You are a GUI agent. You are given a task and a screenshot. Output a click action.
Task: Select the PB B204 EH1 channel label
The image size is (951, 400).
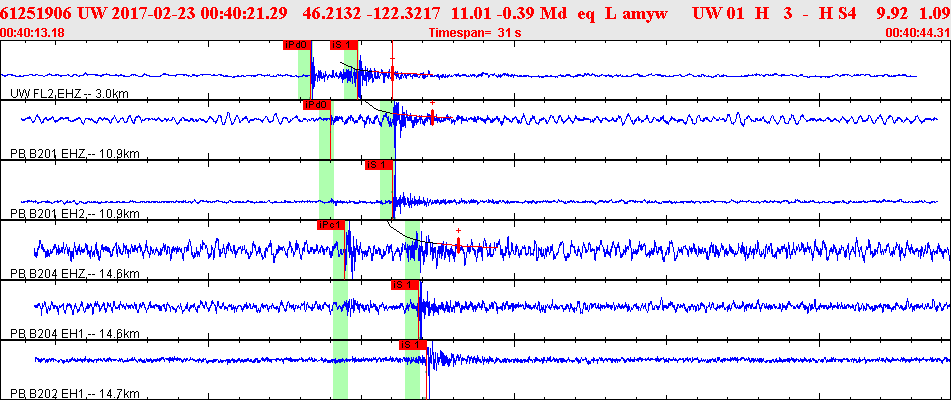pyautogui.click(x=75, y=334)
